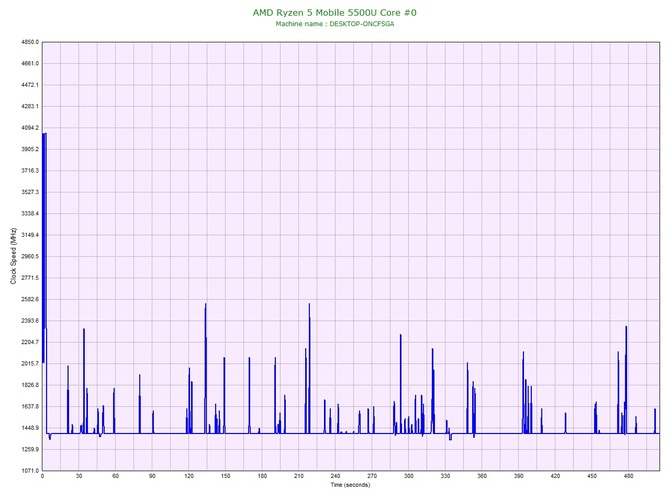
Task: Click the 90 seconds x-axis tick
Action: (x=152, y=476)
